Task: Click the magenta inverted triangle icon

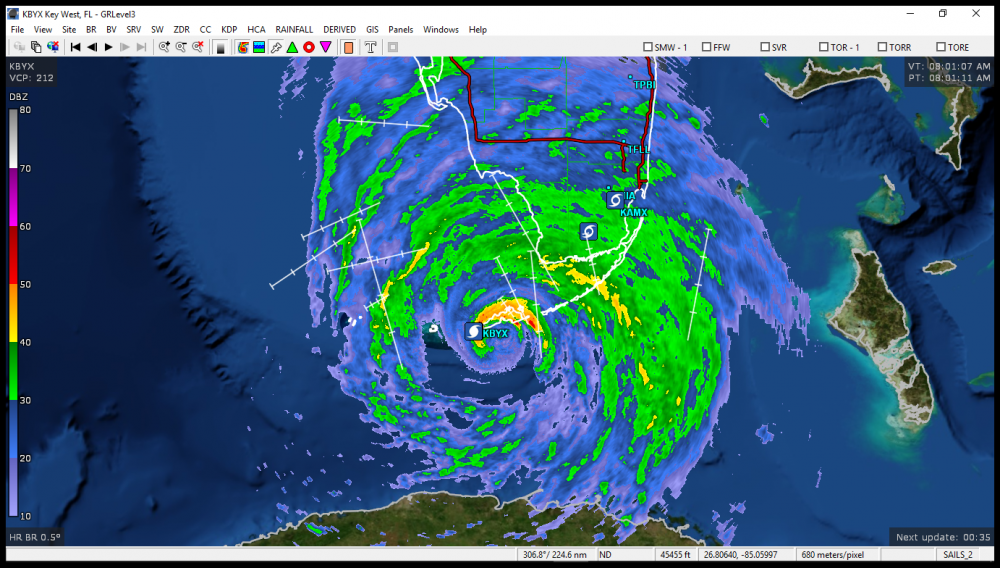Action: 326,47
